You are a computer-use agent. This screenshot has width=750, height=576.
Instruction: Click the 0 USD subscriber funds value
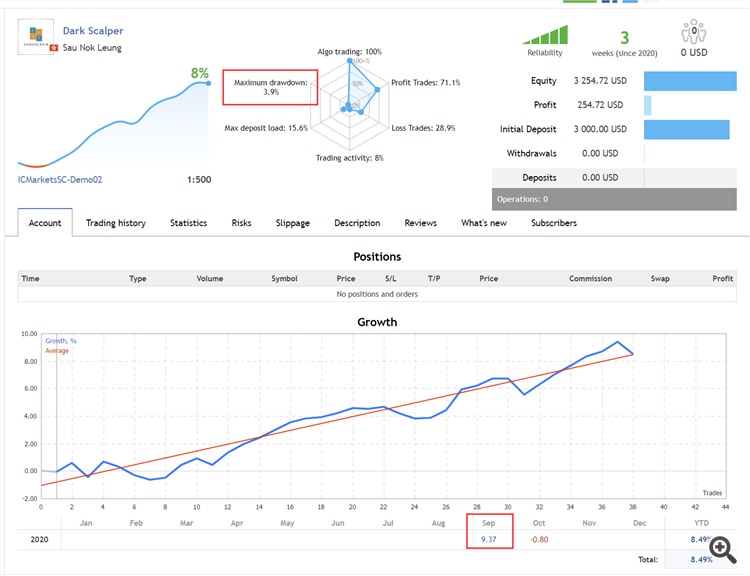click(694, 53)
